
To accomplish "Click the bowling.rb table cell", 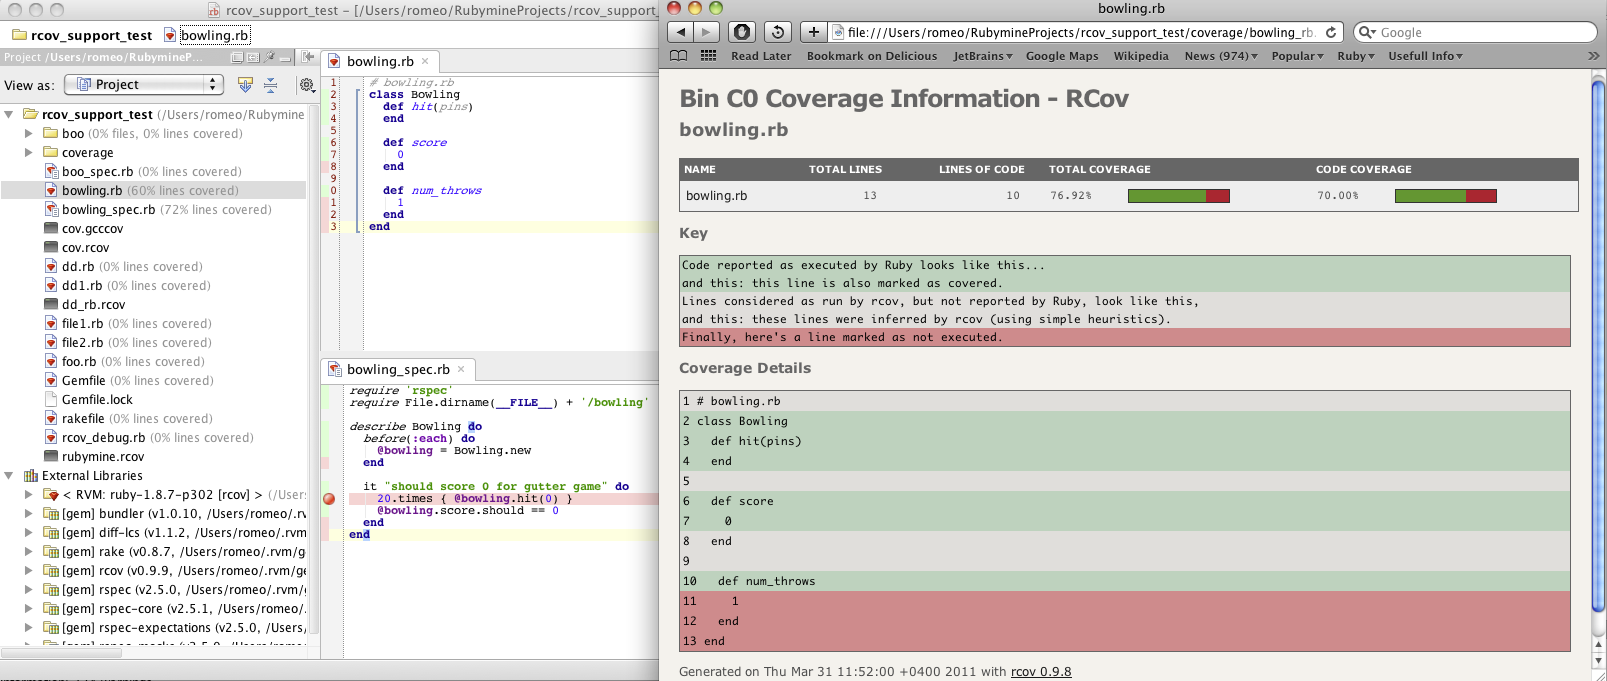I will 716,196.
